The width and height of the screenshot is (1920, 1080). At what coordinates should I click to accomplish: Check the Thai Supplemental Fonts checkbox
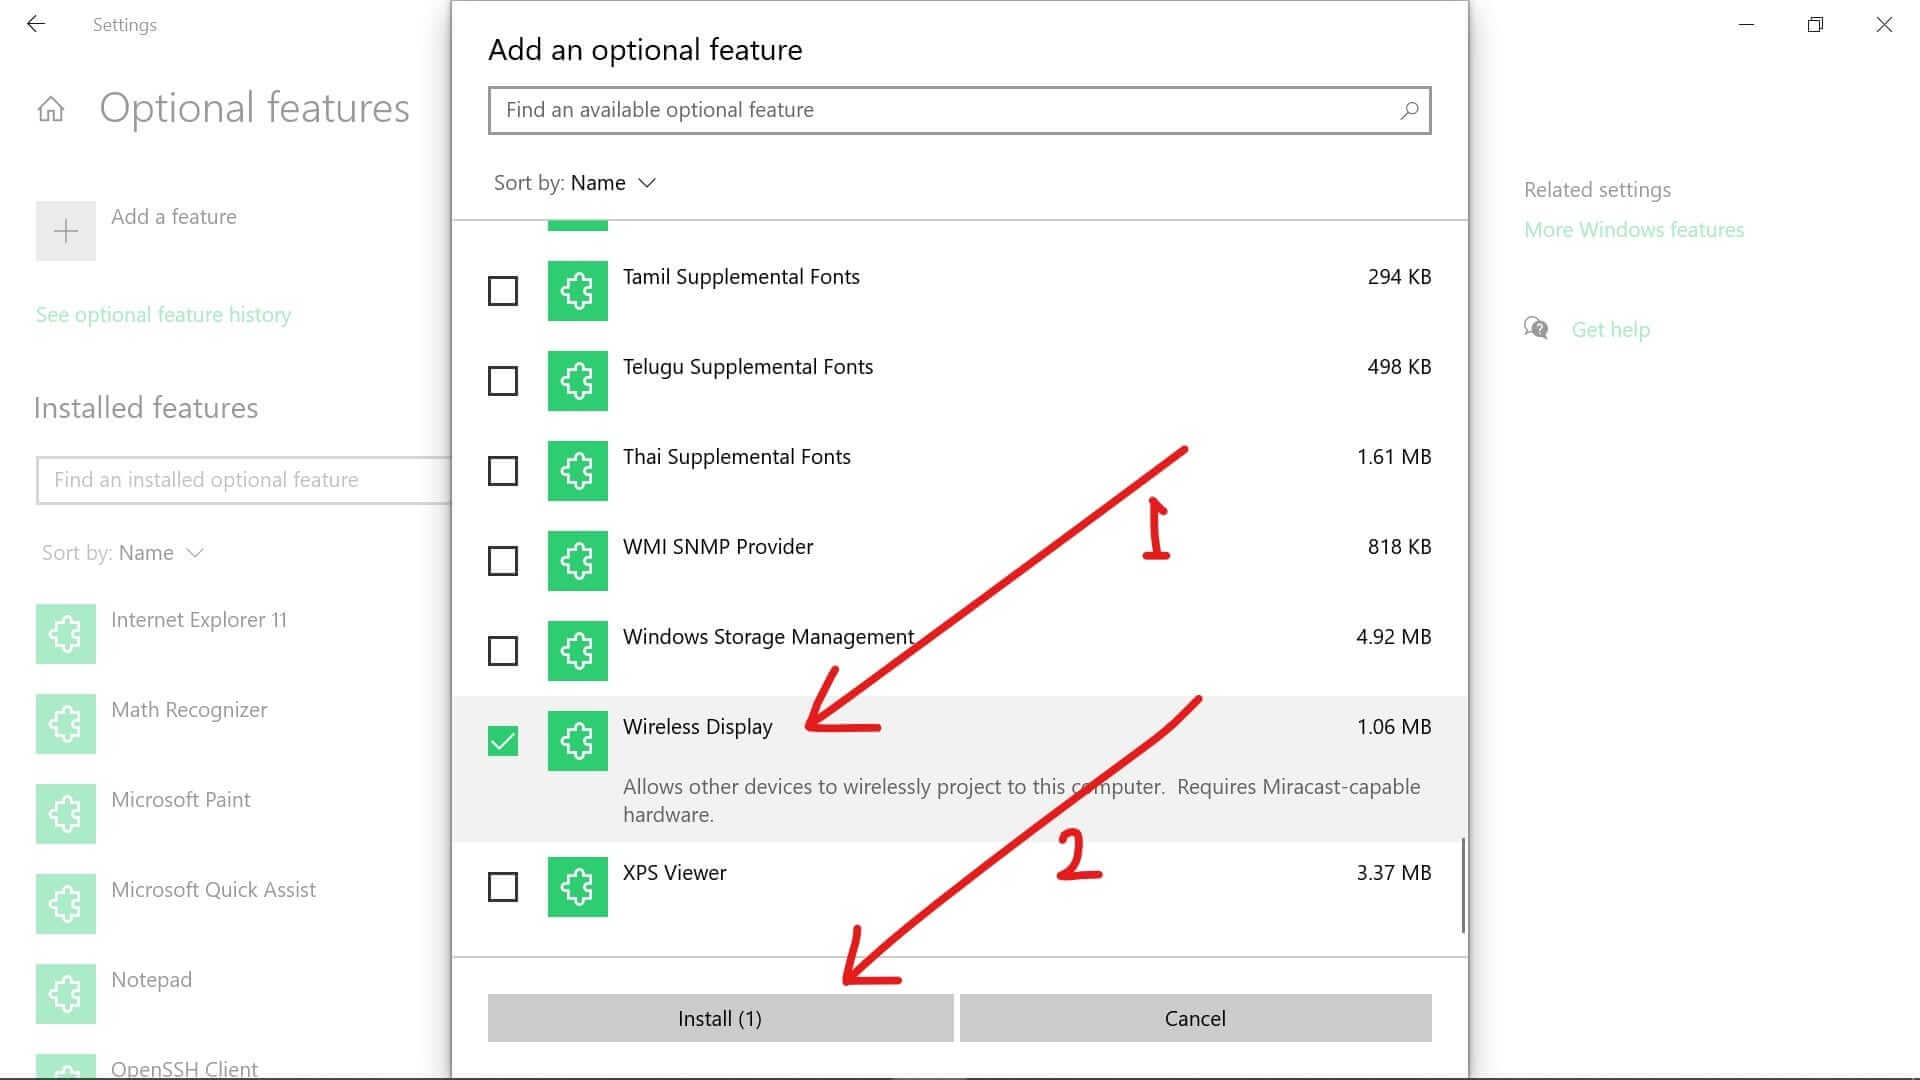pyautogui.click(x=502, y=471)
